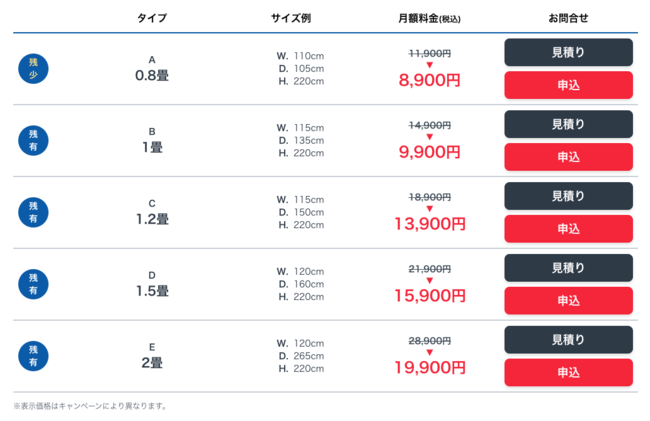
Task: Open 見積り for type C 1.2畳
Action: point(568,196)
